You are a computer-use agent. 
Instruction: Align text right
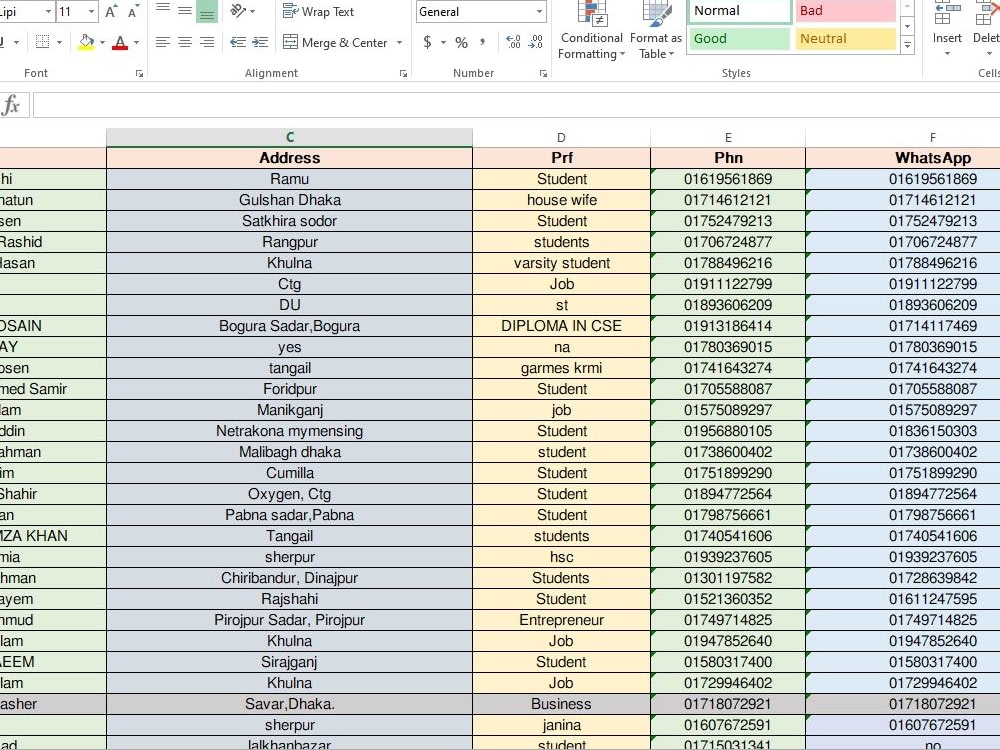pos(207,43)
